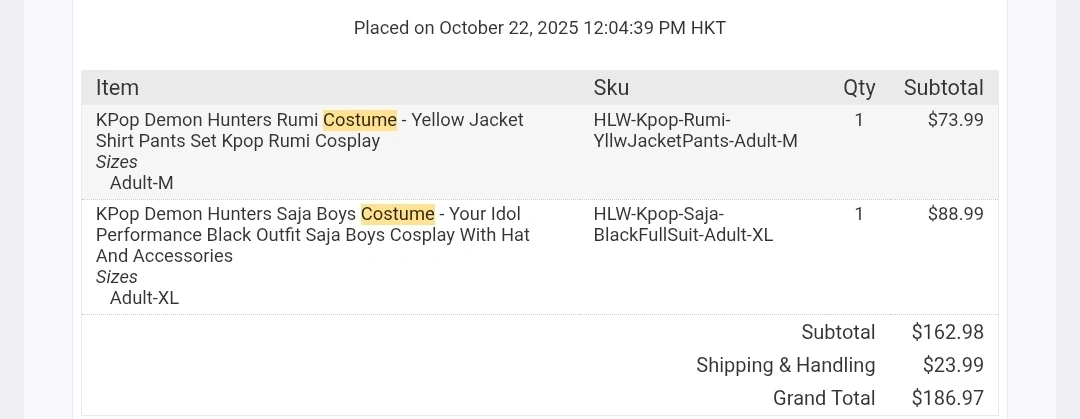Click the order placed date text
This screenshot has height=419, width=1080.
(x=539, y=28)
